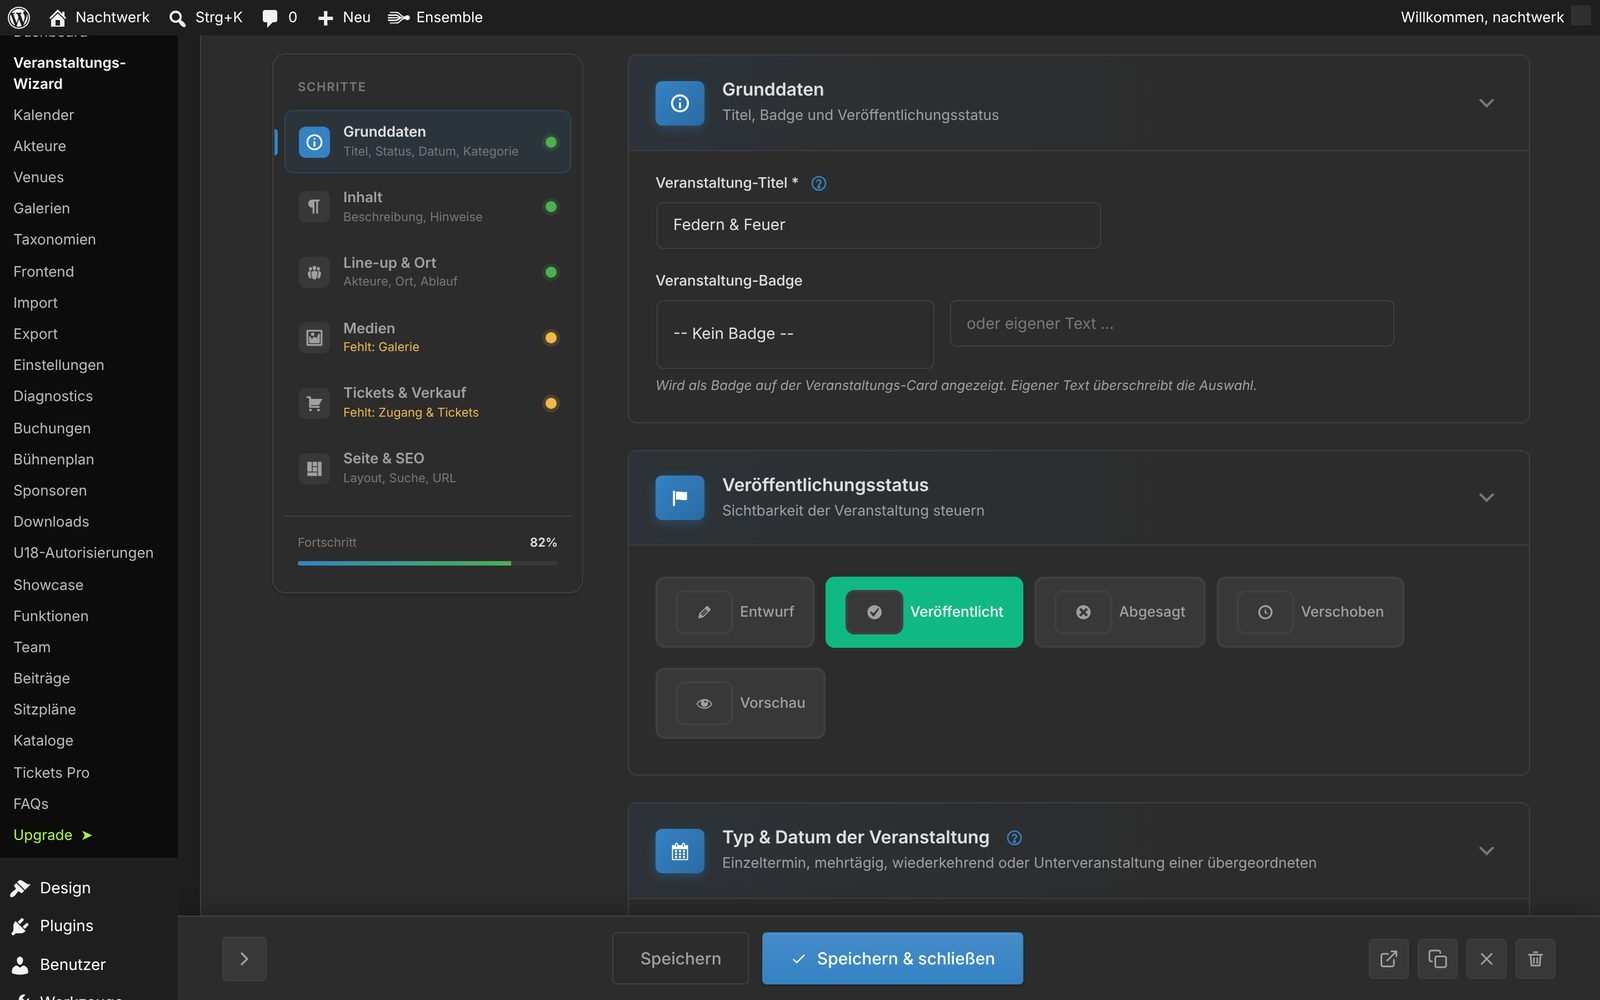Open the WordPress logo menu
Image resolution: width=1600 pixels, height=1000 pixels.
pos(19,17)
